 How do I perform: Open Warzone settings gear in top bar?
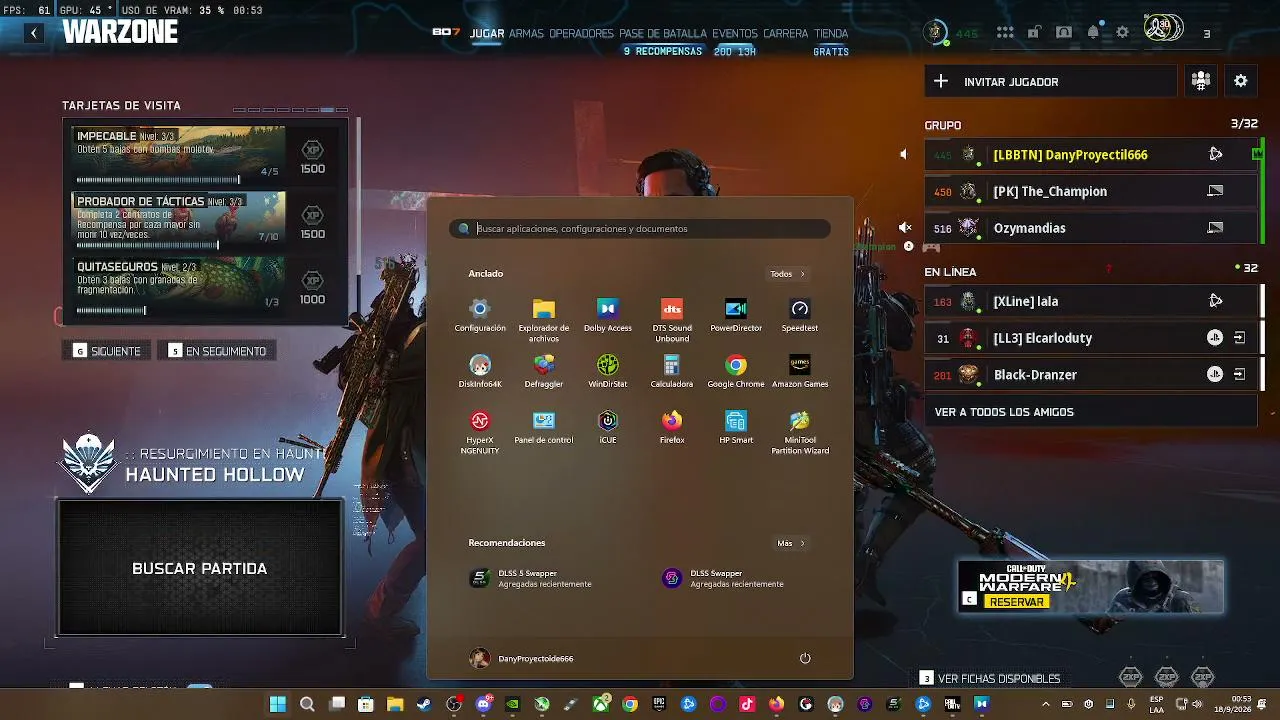[x=1122, y=32]
